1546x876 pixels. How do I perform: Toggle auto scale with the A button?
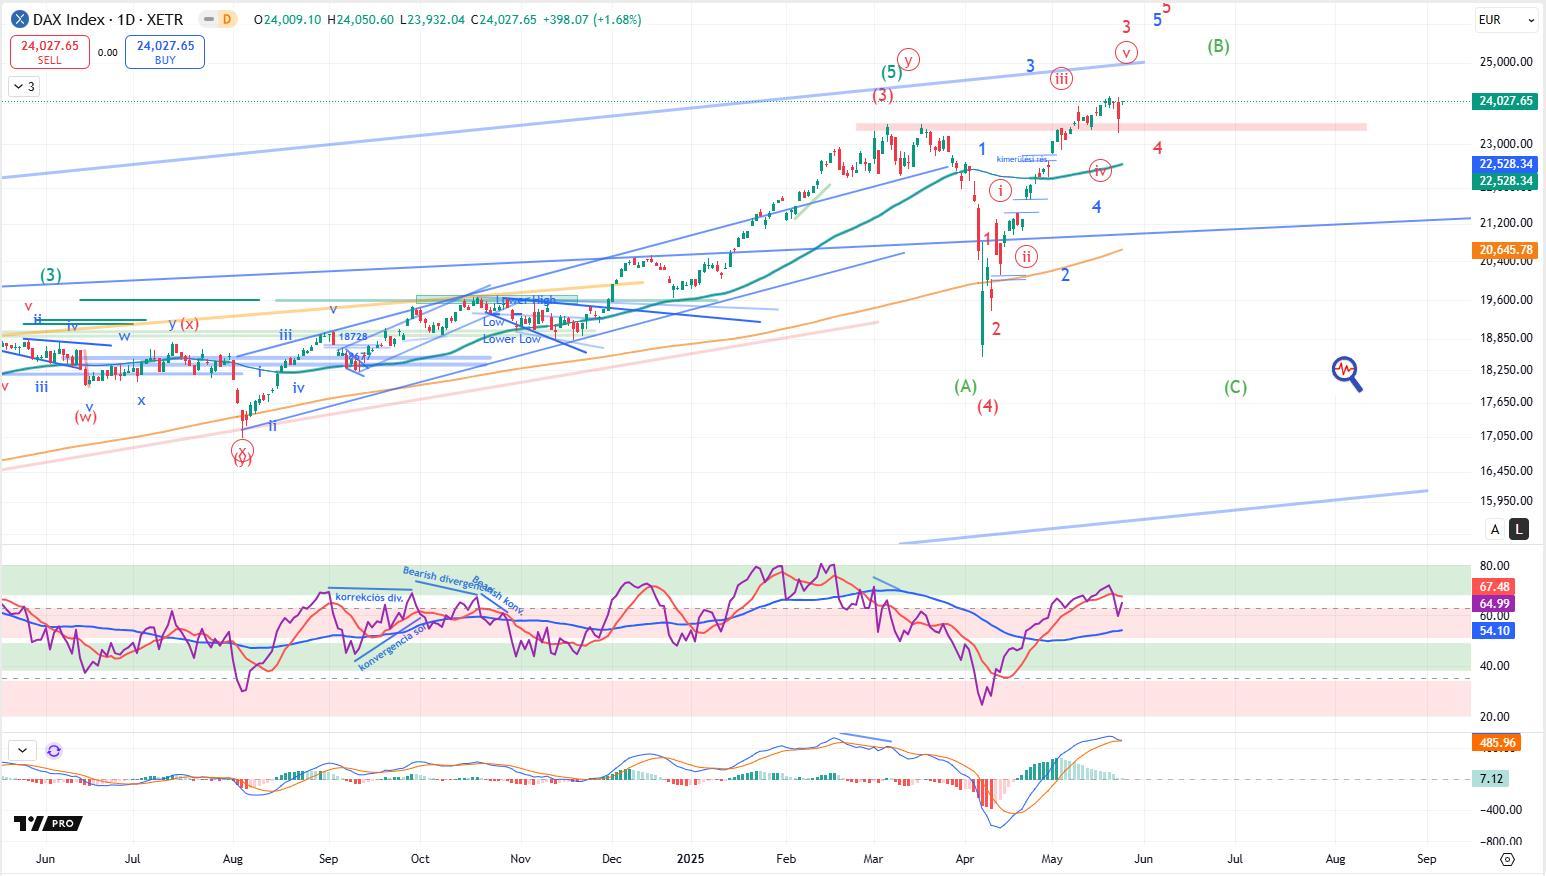1495,529
